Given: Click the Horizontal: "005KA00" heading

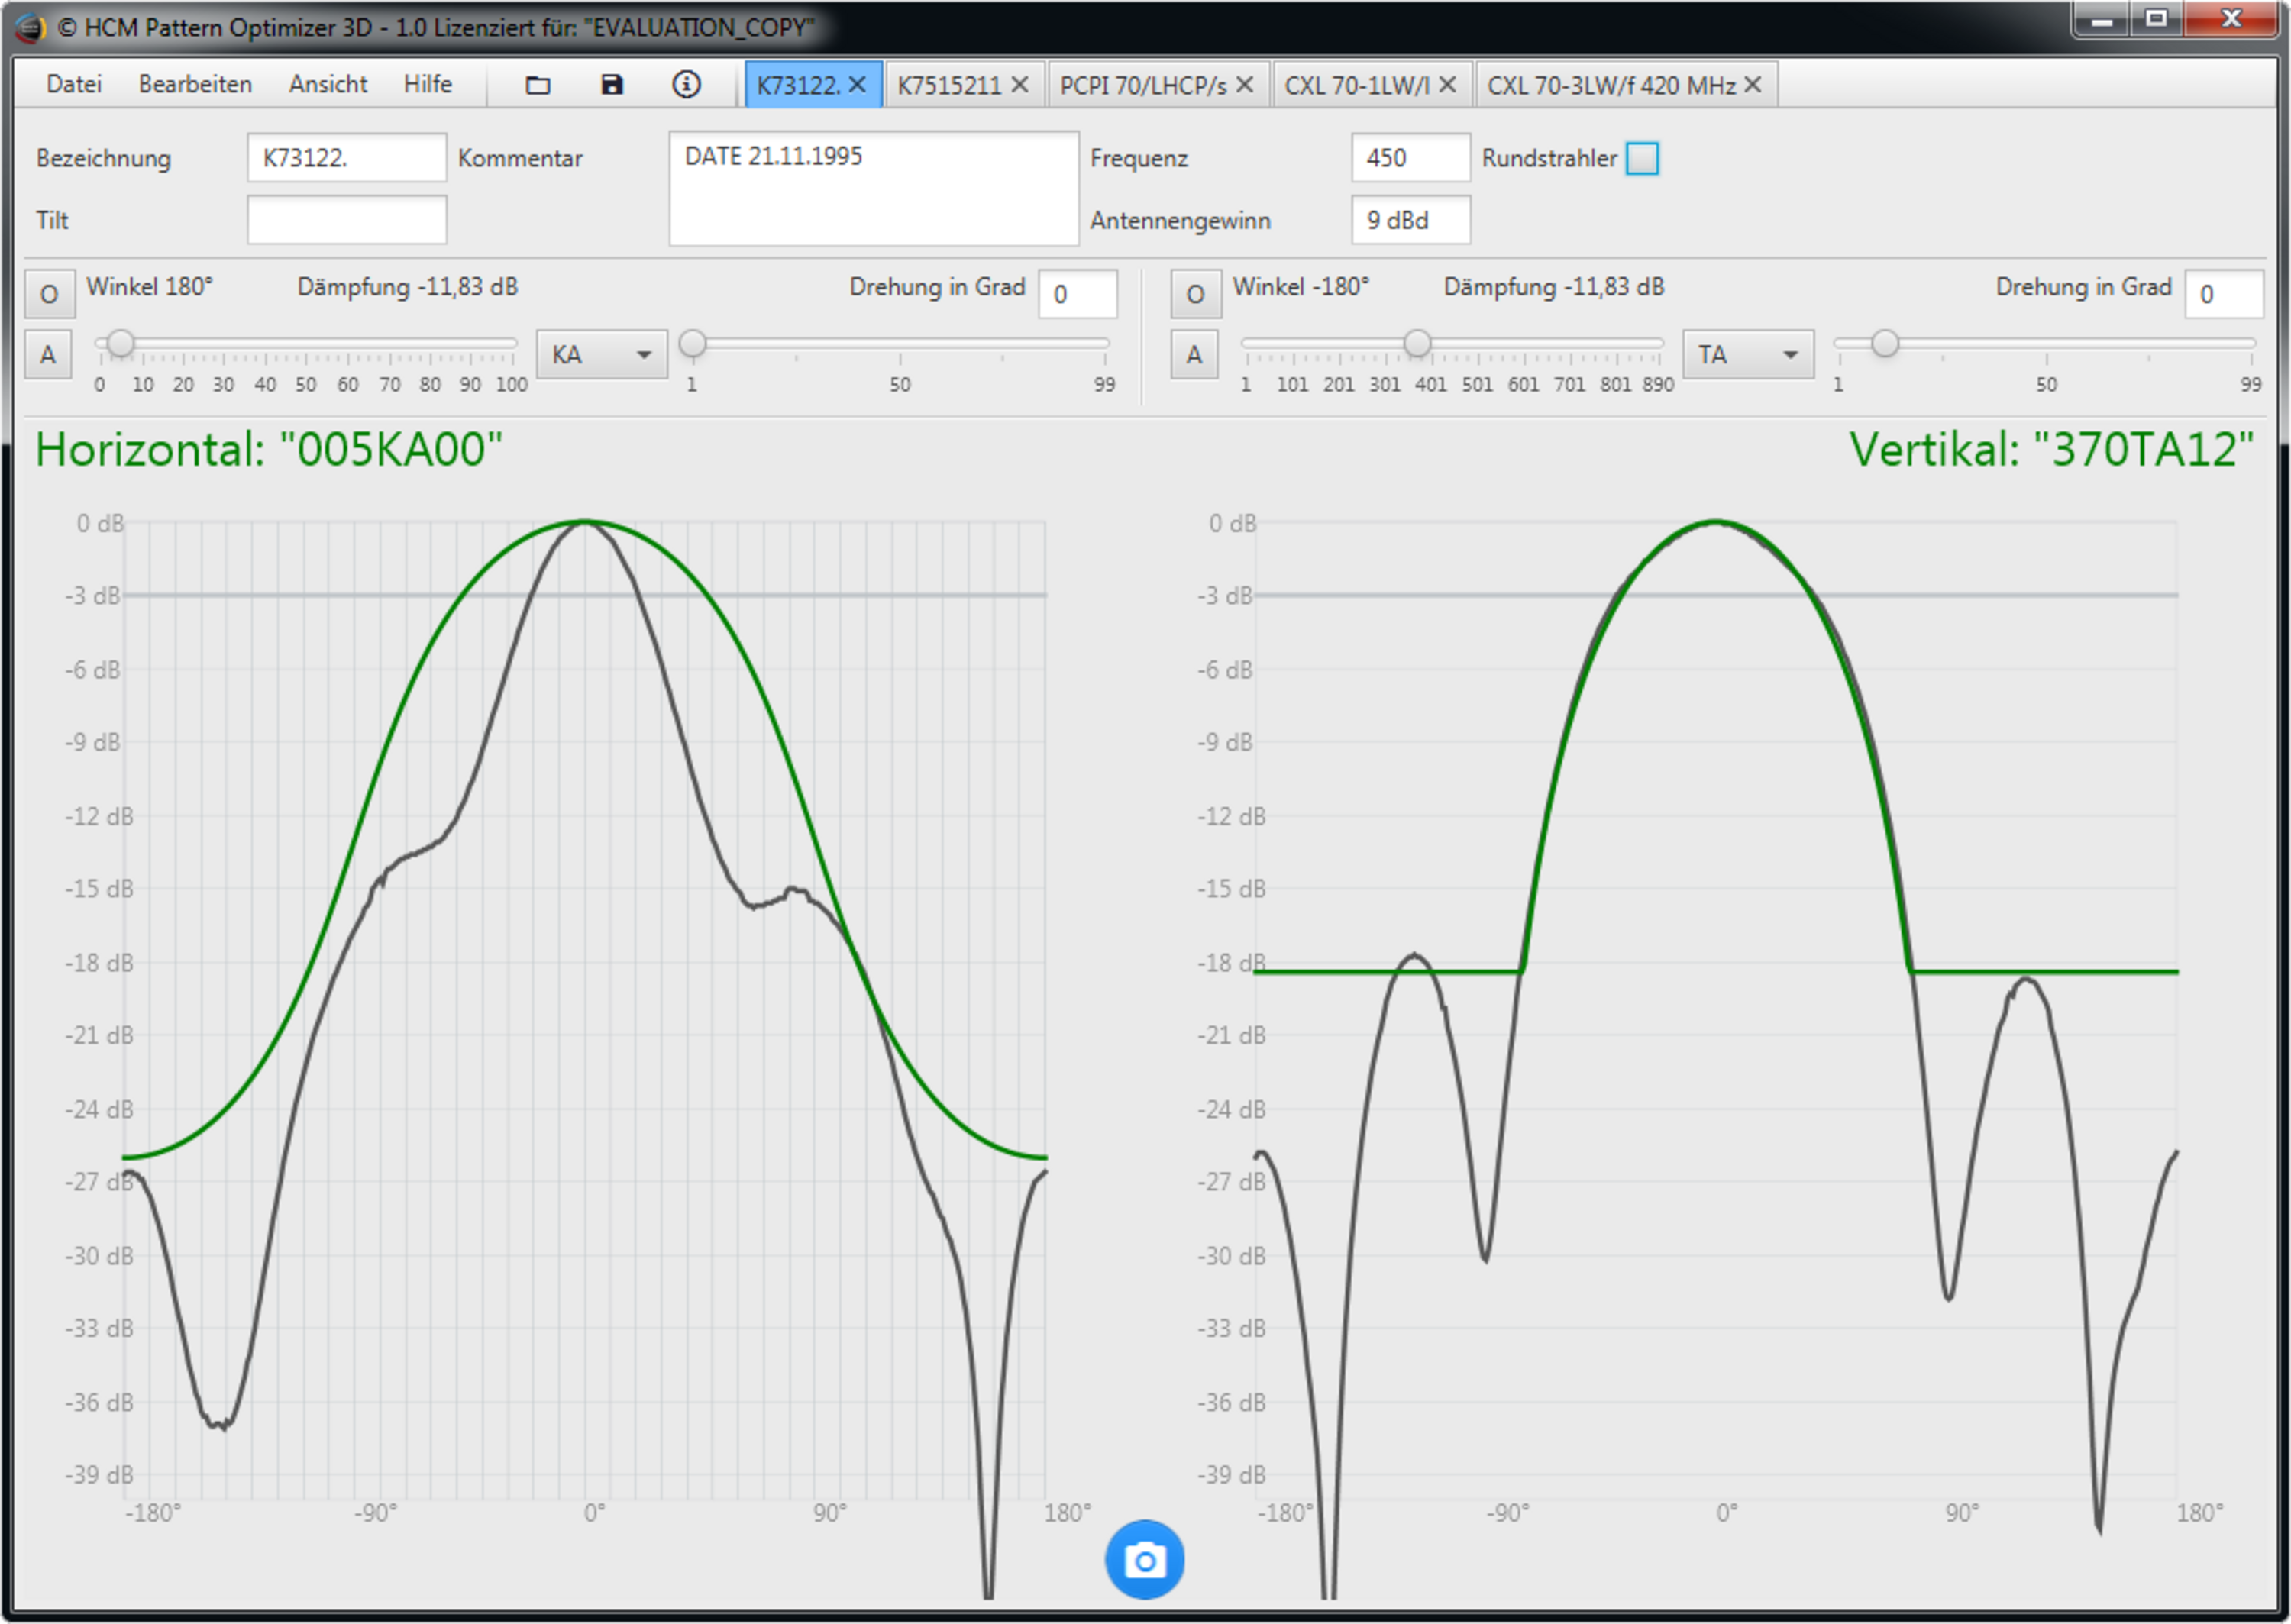Looking at the screenshot, I should click(269, 449).
